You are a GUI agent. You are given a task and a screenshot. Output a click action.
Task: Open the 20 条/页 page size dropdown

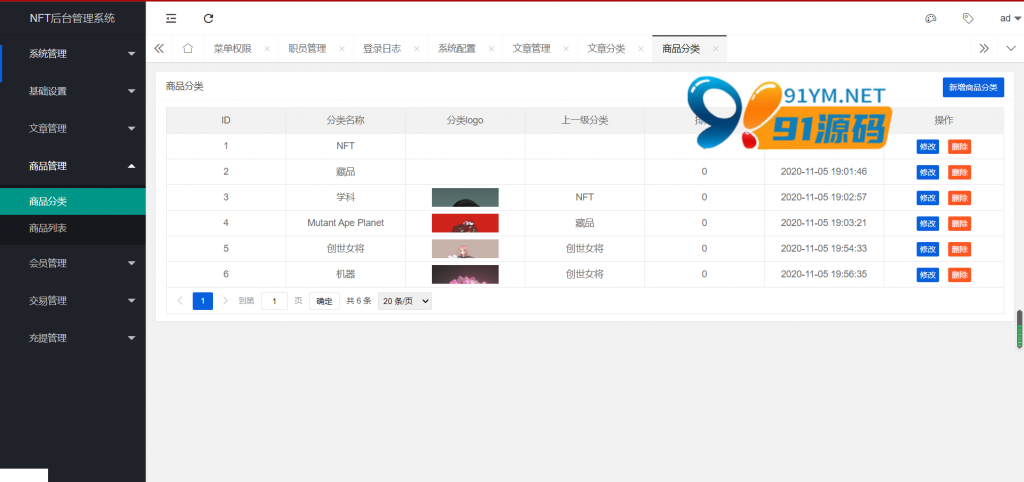pos(405,301)
